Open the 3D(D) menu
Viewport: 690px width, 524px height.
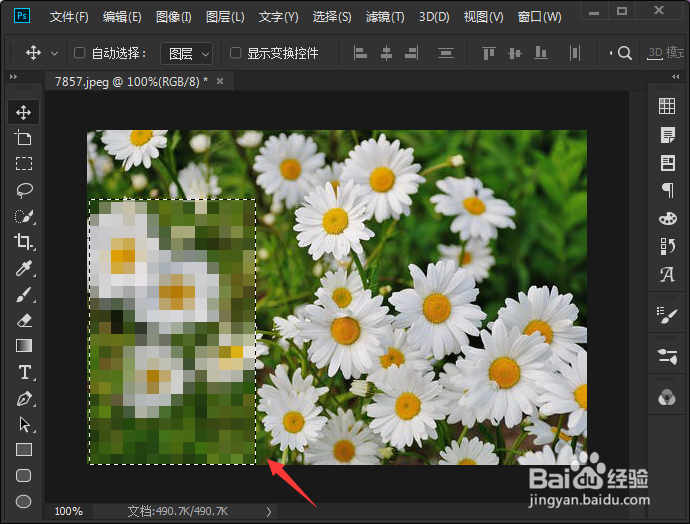point(434,17)
